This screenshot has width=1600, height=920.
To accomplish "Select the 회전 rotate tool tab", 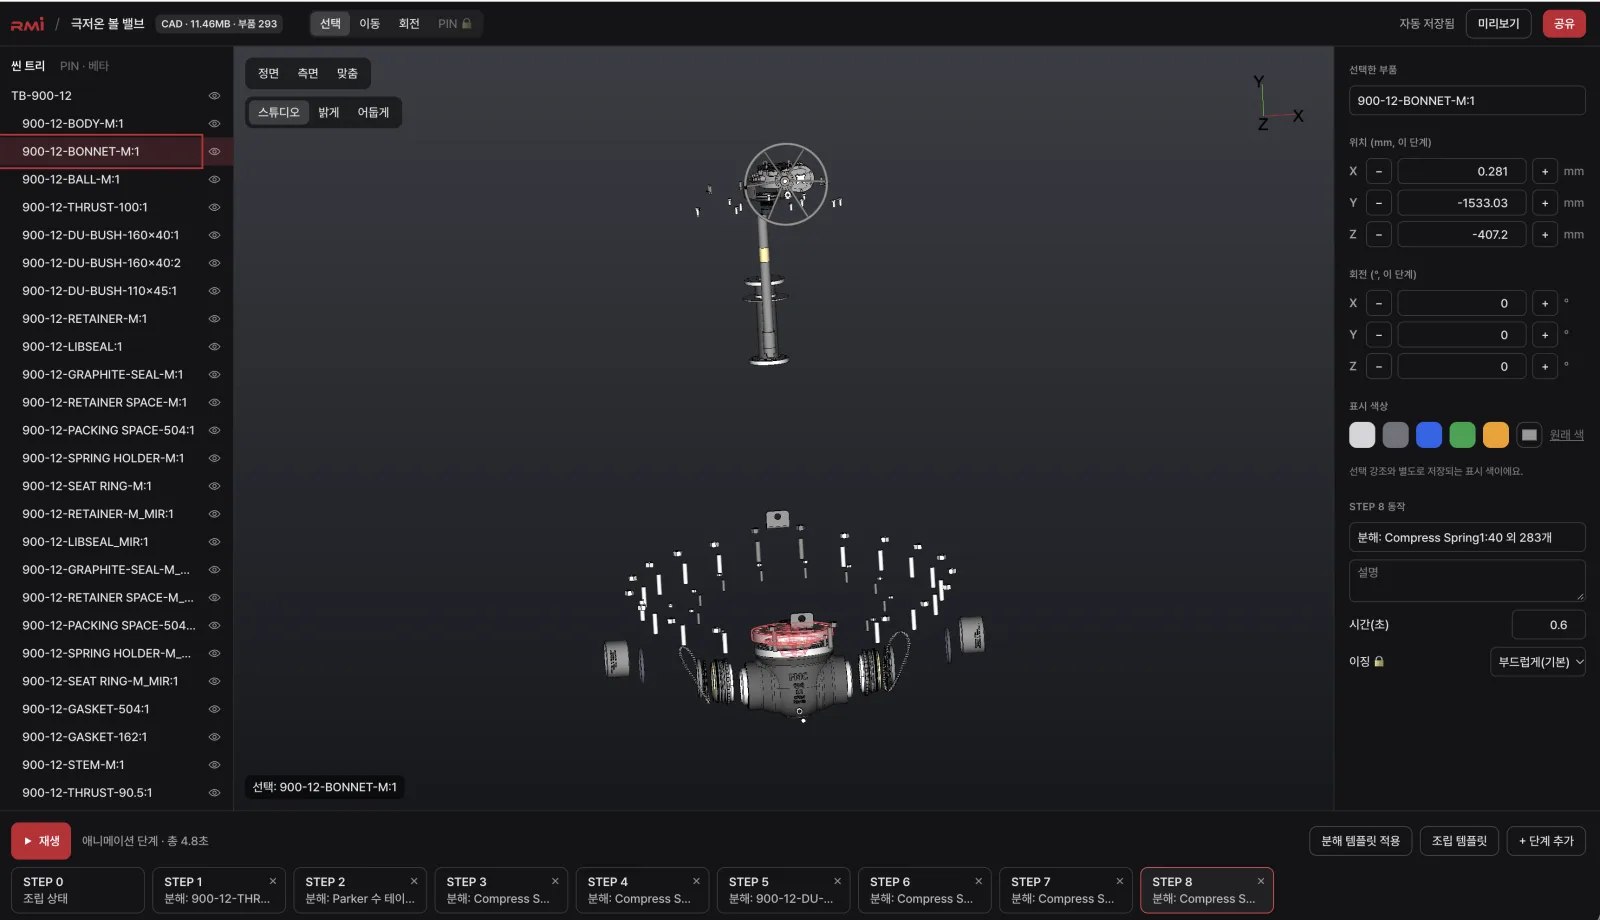I will coord(409,24).
